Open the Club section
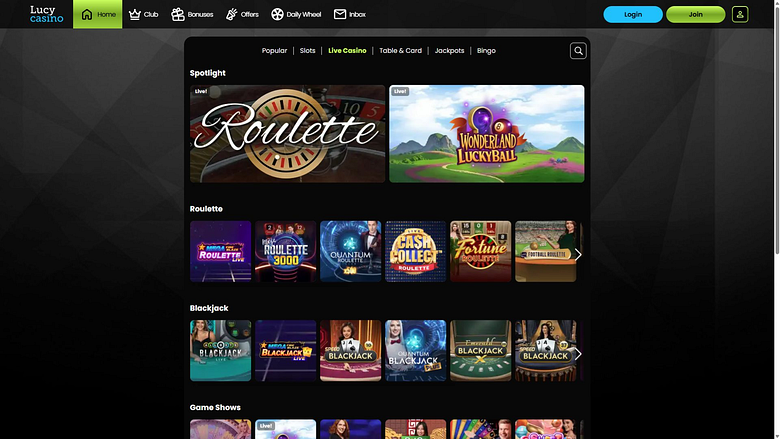Image resolution: width=780 pixels, height=439 pixels. coord(143,14)
